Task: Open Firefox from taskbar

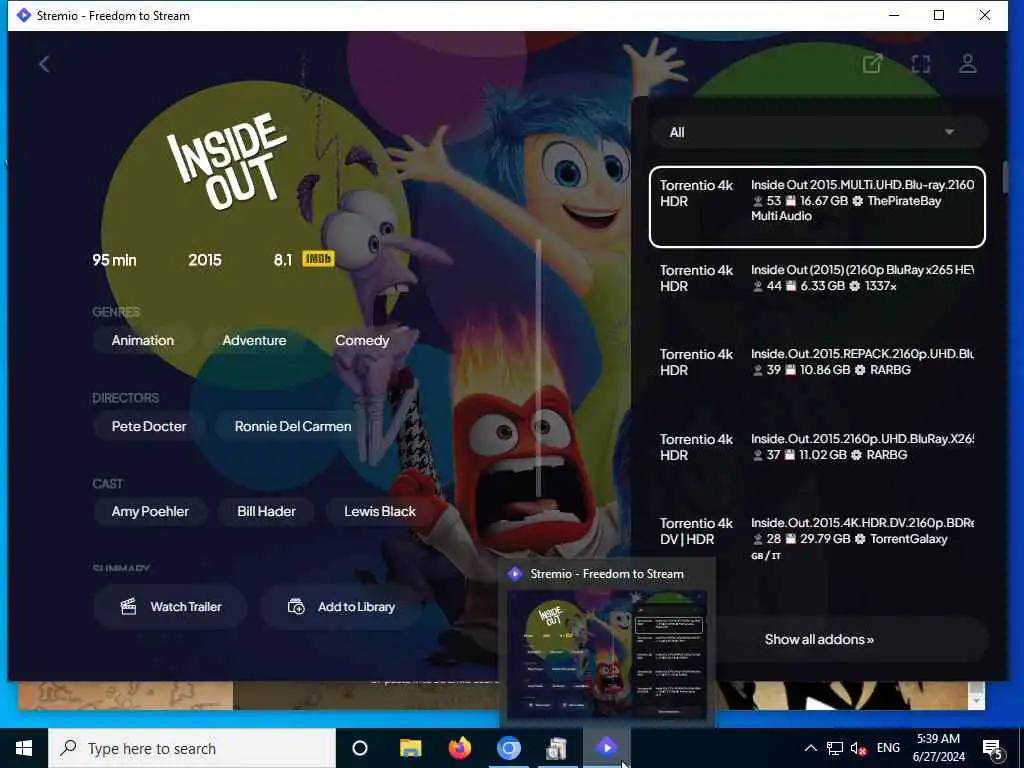Action: tap(460, 748)
